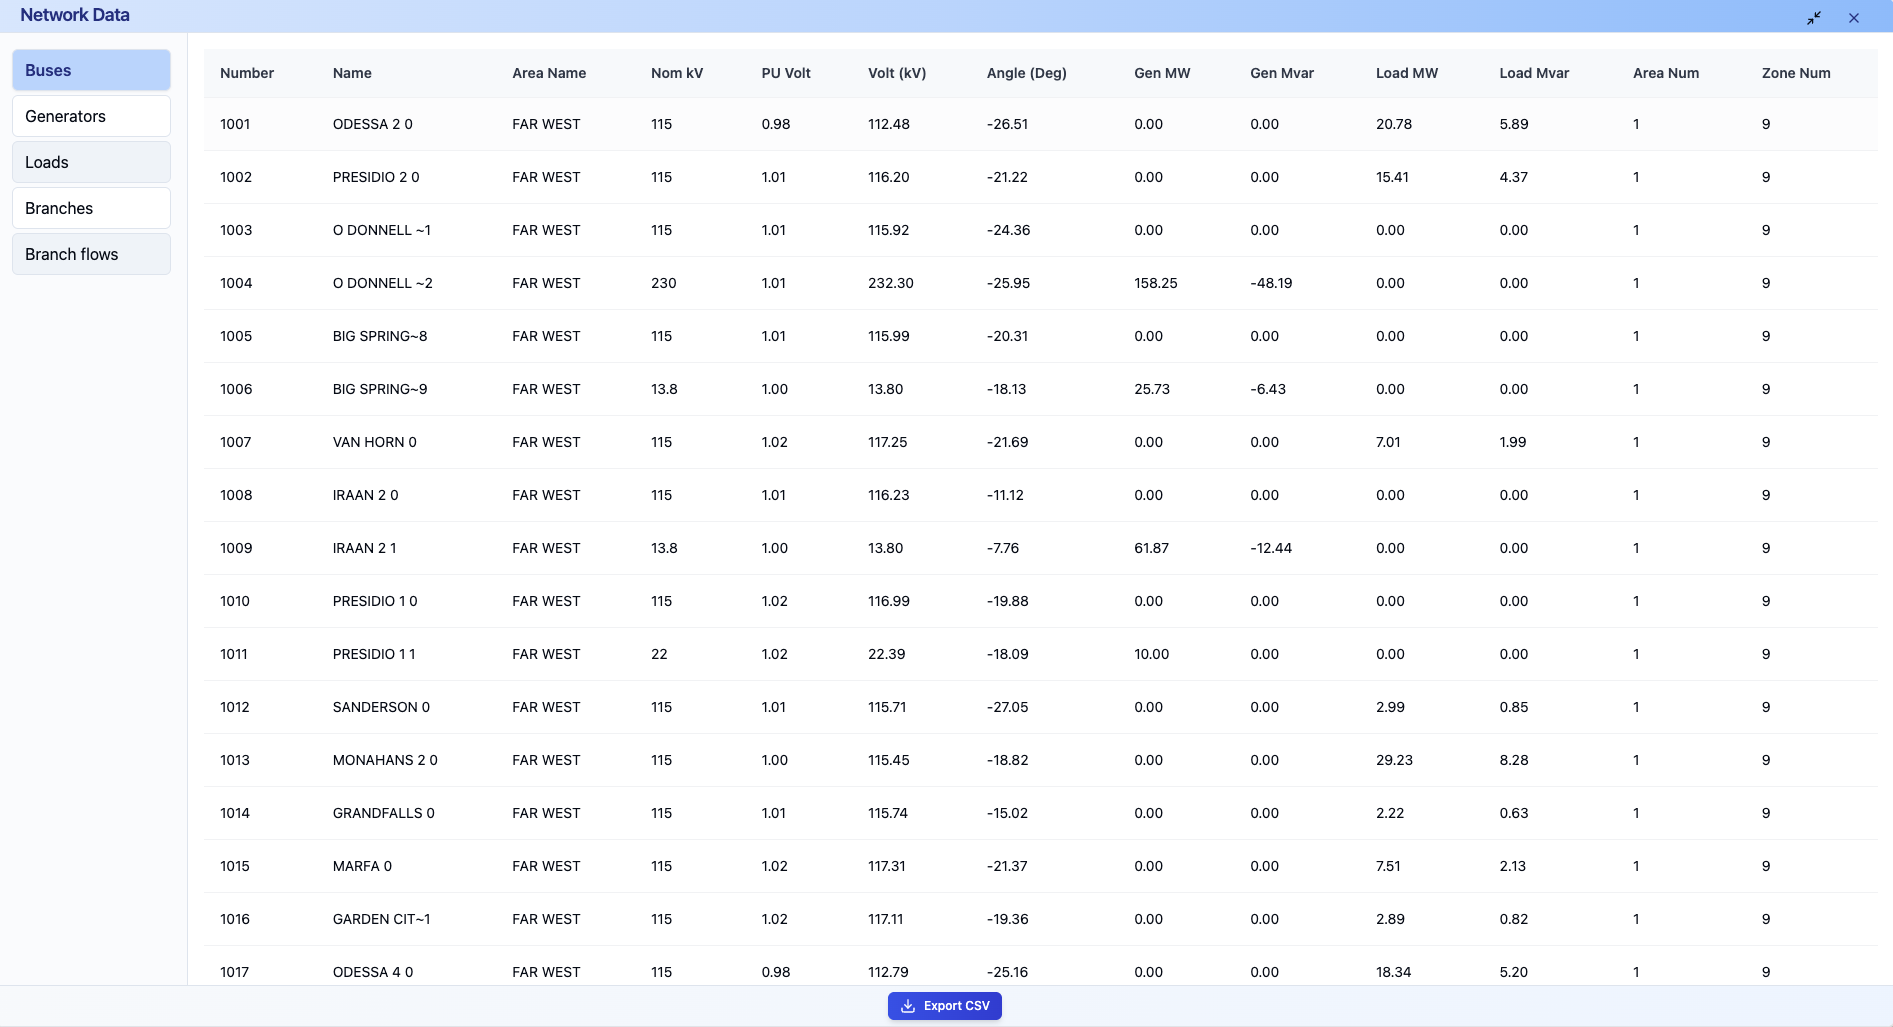Click the MARFA 0 bus name
The width and height of the screenshot is (1893, 1027).
click(362, 866)
